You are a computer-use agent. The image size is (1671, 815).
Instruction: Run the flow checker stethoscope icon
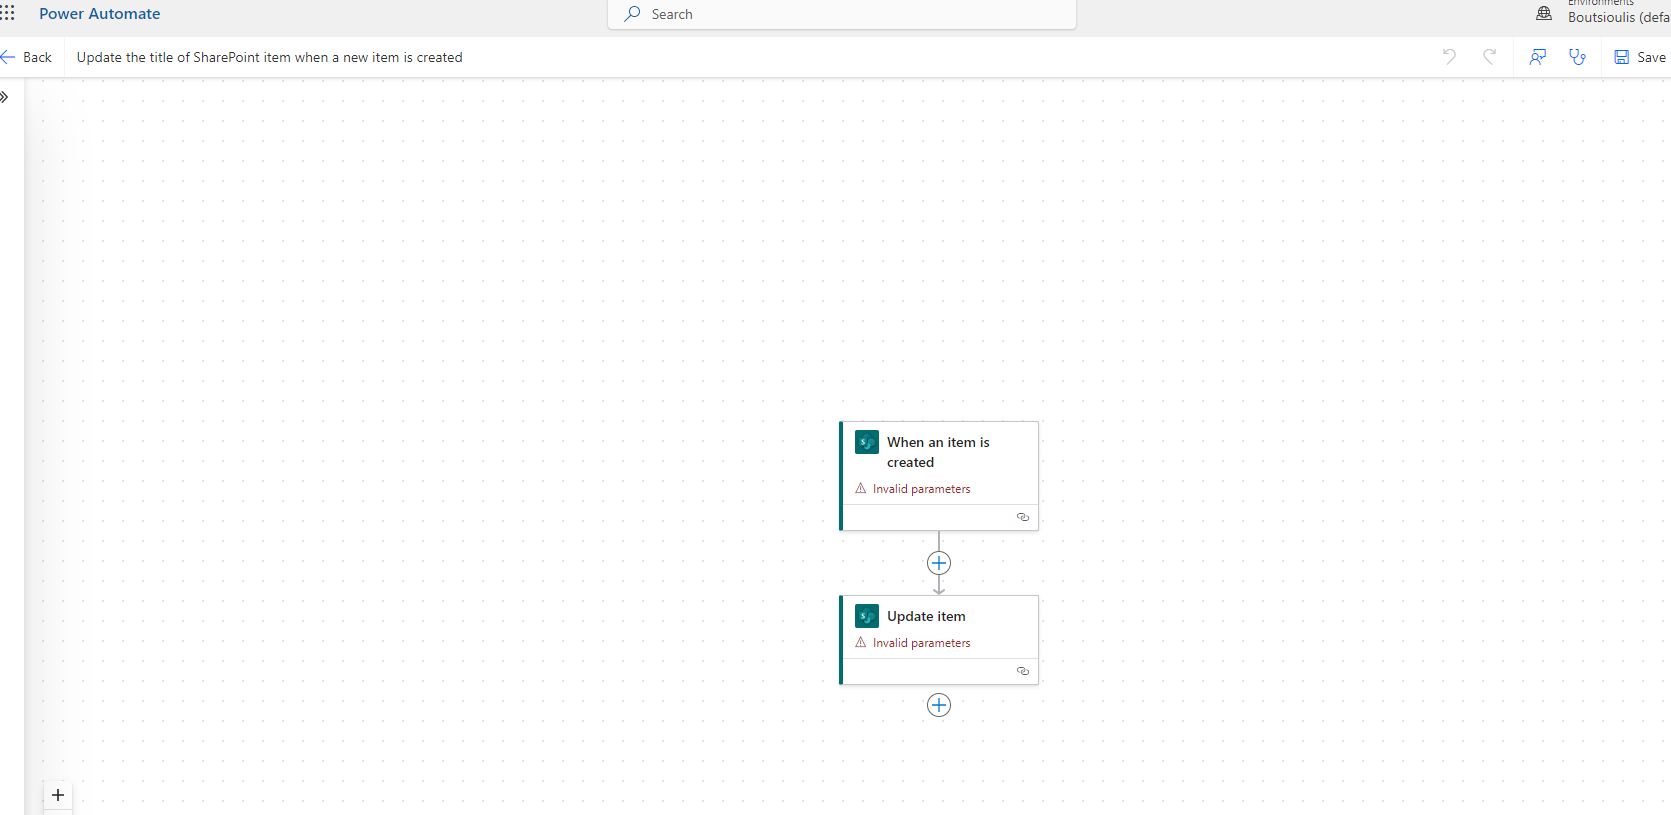click(1578, 57)
